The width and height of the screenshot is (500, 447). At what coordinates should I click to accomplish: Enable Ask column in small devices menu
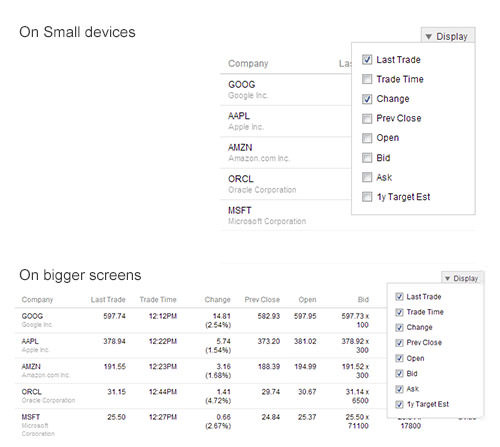pyautogui.click(x=367, y=177)
